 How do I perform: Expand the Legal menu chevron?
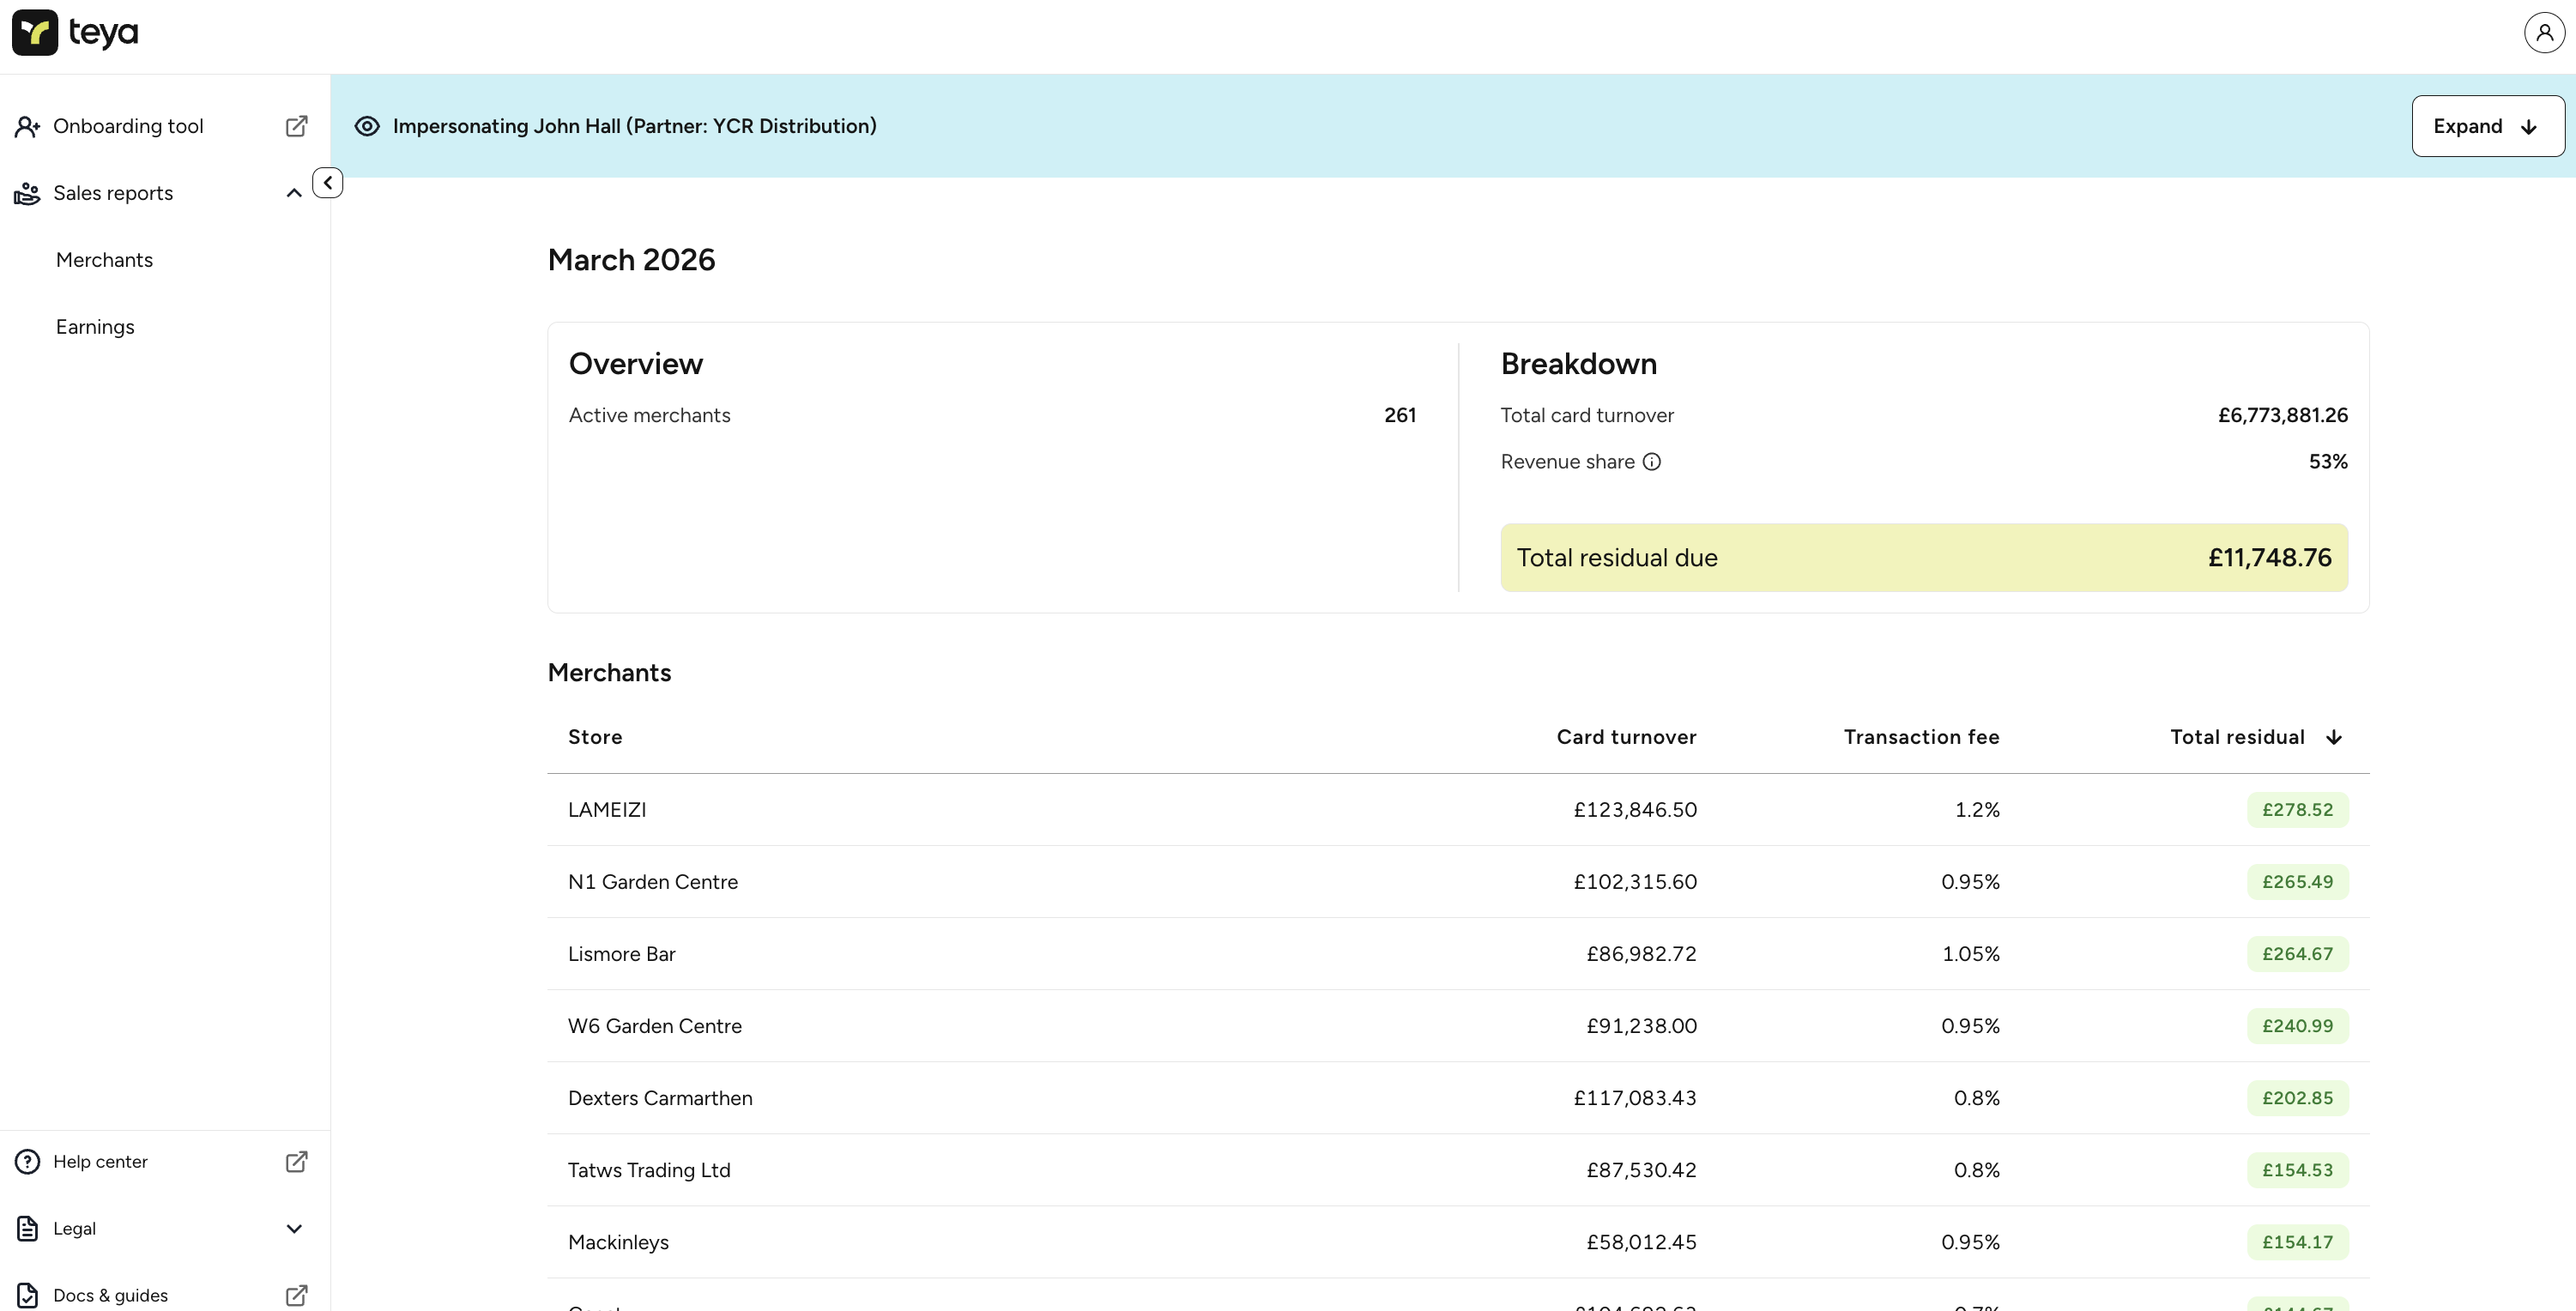tap(294, 1229)
